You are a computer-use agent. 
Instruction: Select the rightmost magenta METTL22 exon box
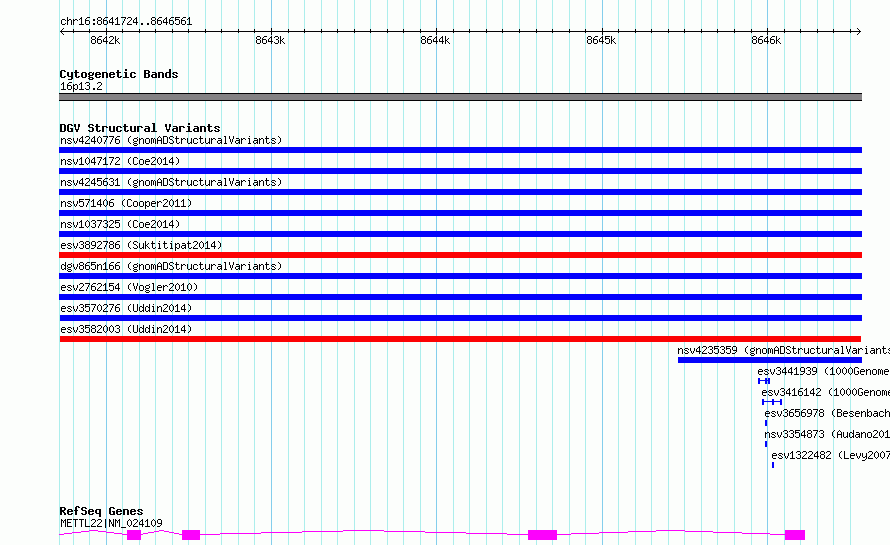point(795,535)
